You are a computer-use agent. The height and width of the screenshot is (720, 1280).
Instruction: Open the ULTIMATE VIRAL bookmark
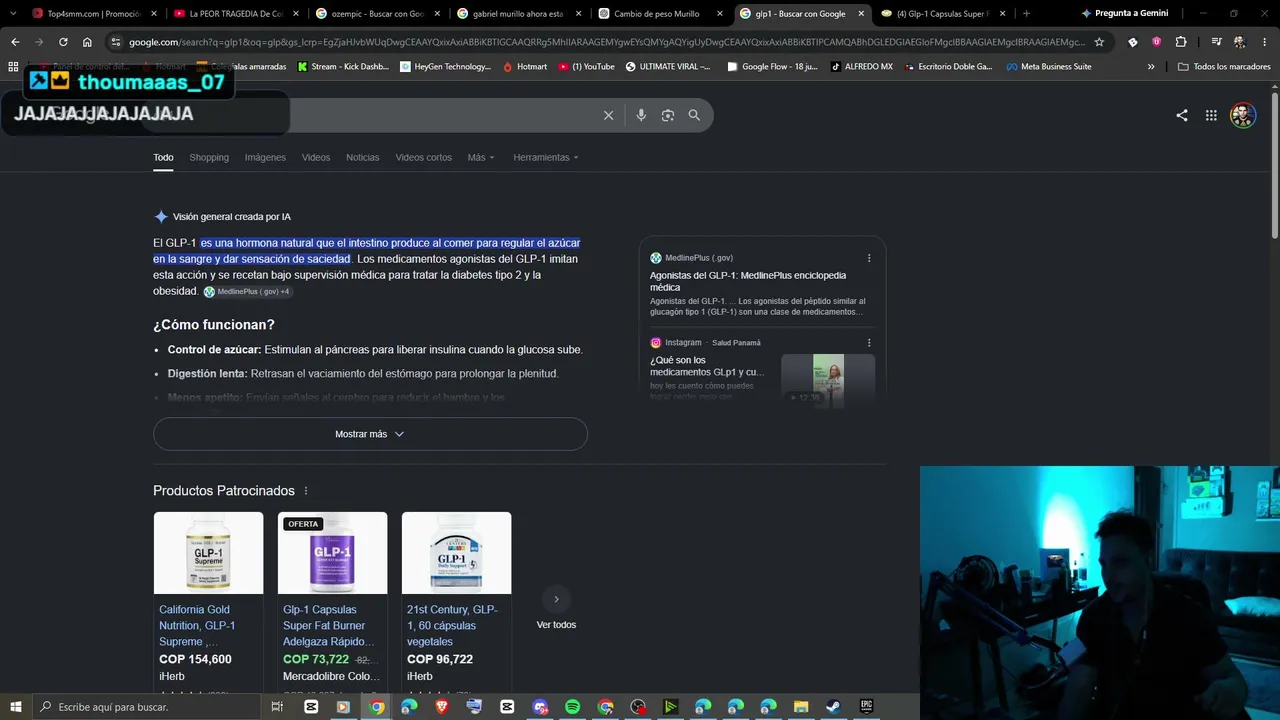668,67
